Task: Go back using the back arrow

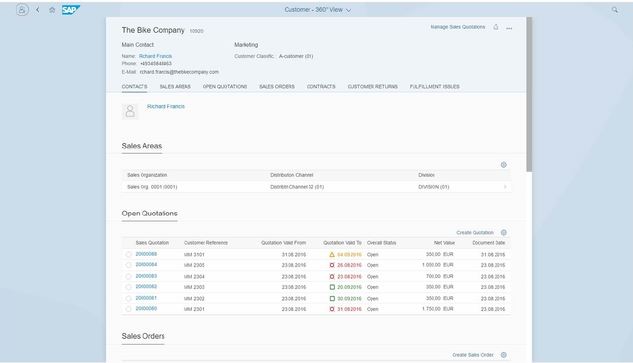Action: pos(38,10)
